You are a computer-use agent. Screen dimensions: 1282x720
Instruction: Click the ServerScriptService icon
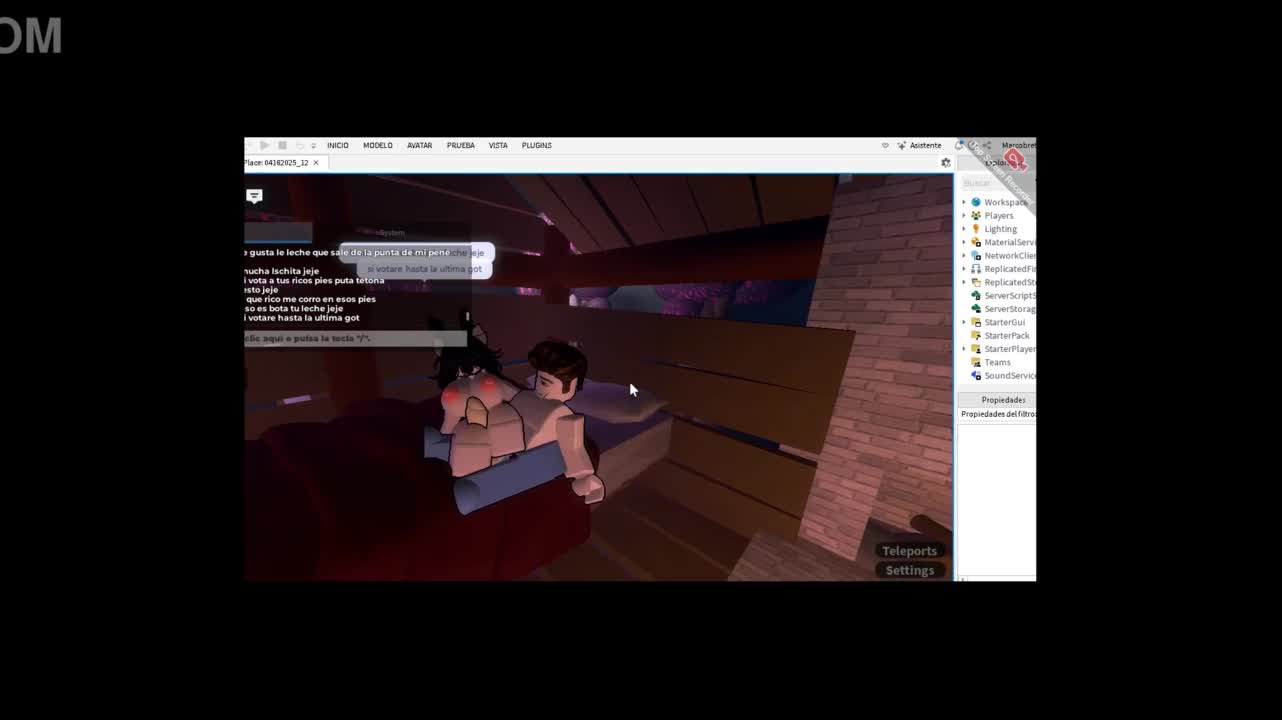click(976, 296)
